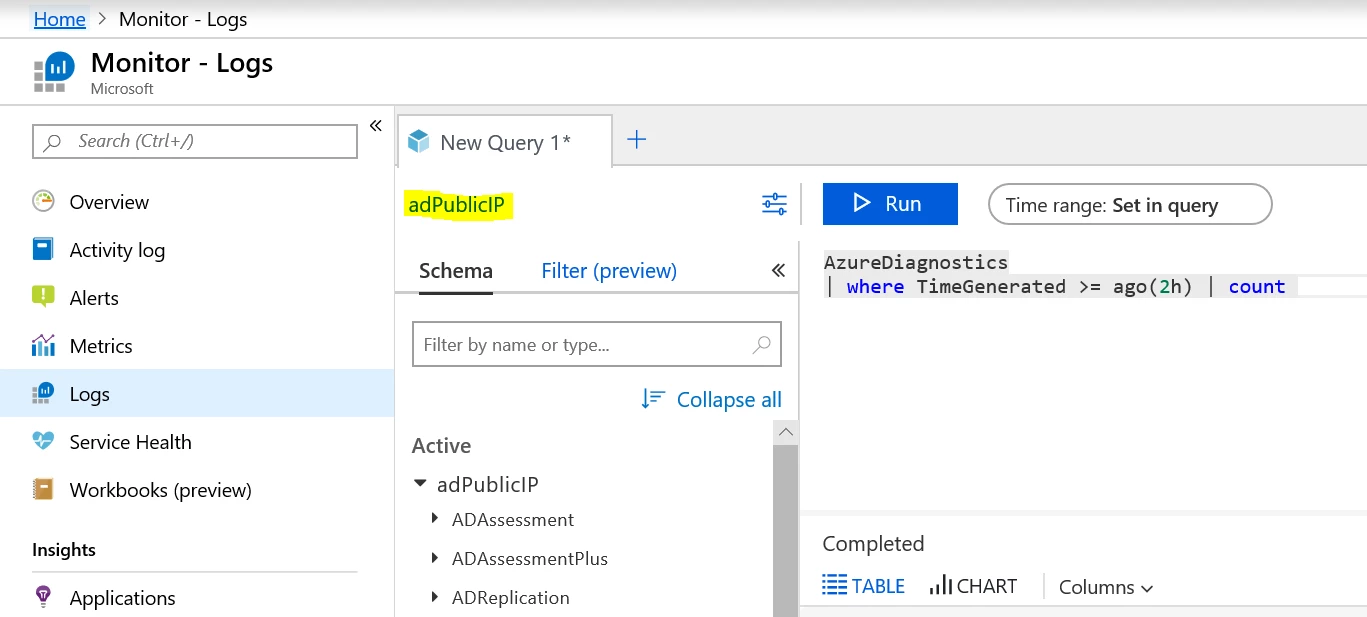Viewport: 1367px width, 617px height.
Task: Click the Monitor Logs header icon
Action: pyautogui.click(x=54, y=71)
